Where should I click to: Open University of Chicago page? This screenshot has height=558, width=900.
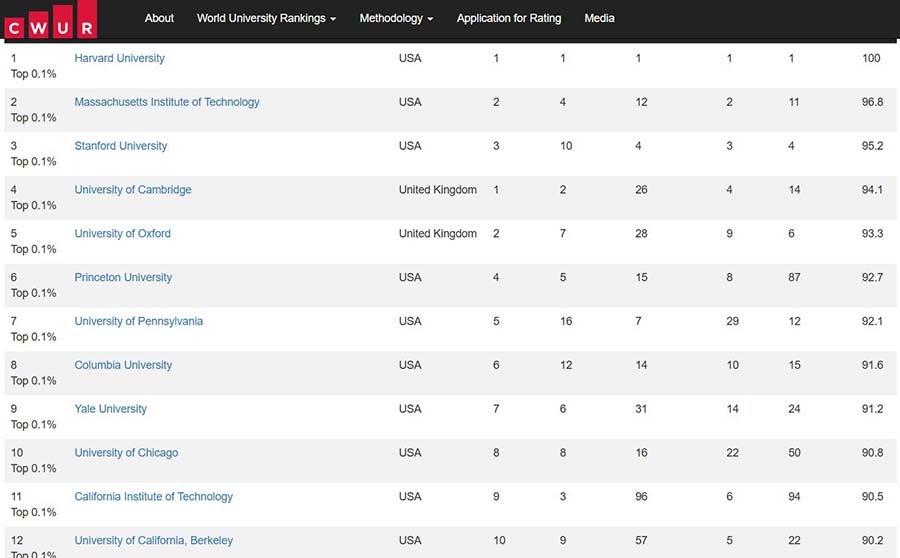pos(126,453)
